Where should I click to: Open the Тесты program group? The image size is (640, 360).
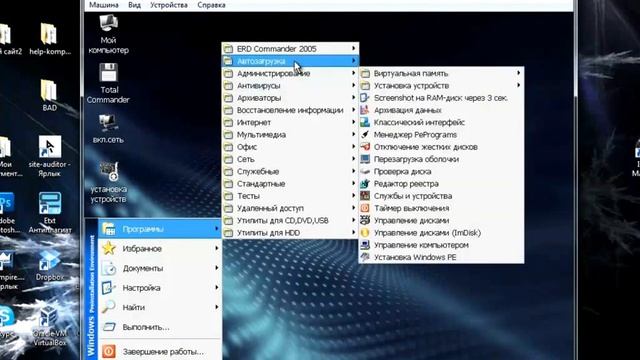[x=290, y=196]
